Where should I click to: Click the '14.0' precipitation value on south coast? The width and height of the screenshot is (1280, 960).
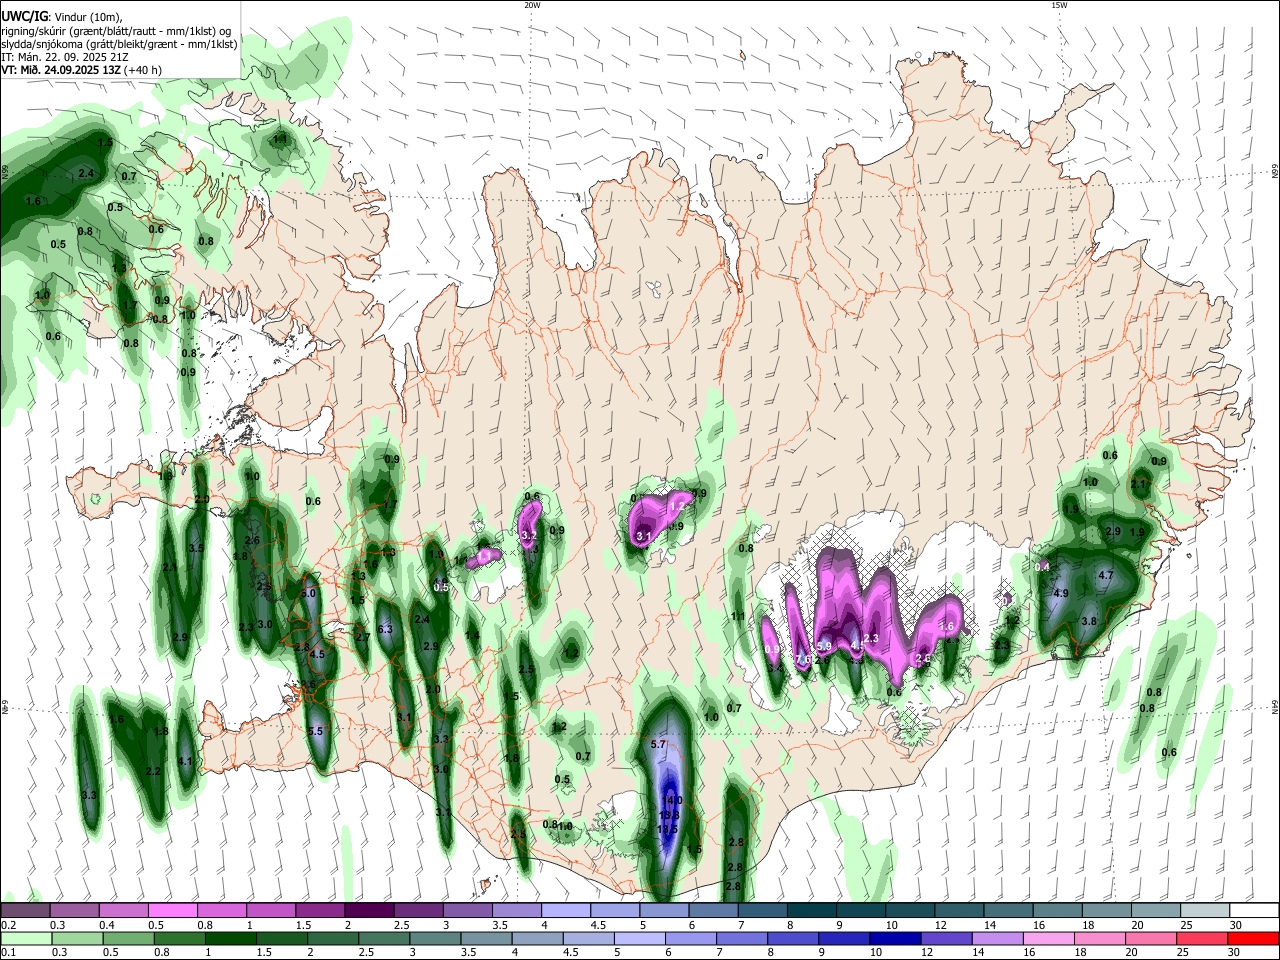(x=673, y=800)
